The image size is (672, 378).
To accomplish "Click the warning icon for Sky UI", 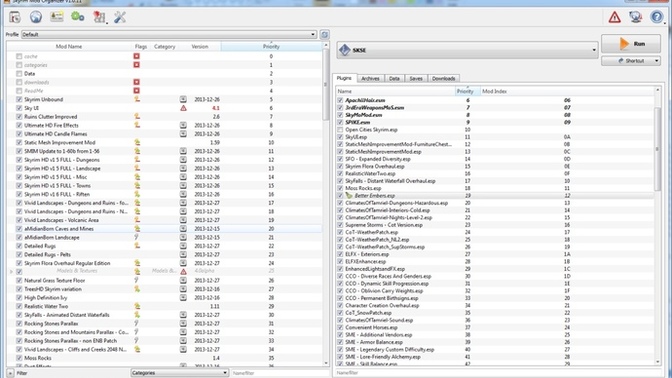I will pos(183,108).
